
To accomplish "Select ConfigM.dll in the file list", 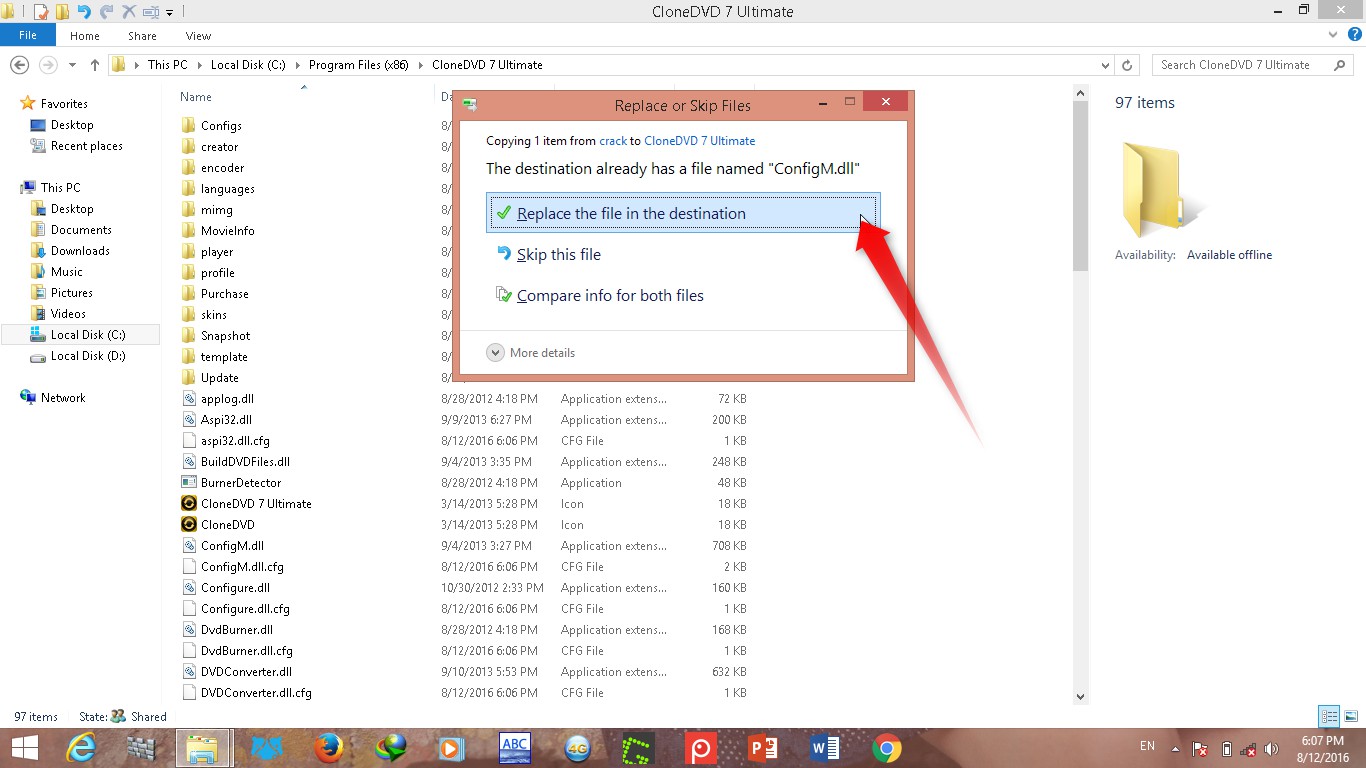I will point(232,546).
